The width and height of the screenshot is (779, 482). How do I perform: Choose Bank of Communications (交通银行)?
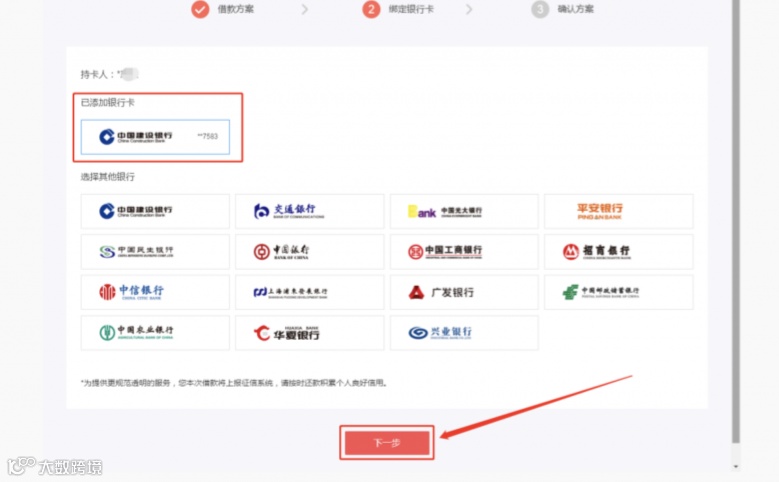pos(310,211)
